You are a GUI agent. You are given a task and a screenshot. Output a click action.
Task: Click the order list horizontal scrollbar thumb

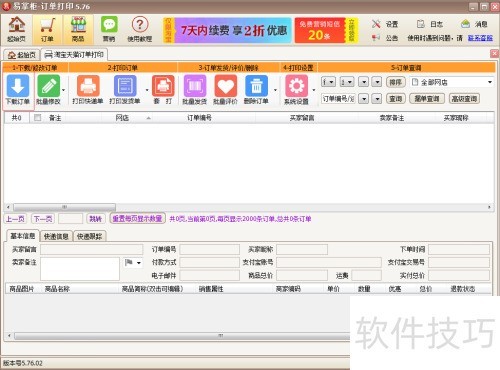64,207
